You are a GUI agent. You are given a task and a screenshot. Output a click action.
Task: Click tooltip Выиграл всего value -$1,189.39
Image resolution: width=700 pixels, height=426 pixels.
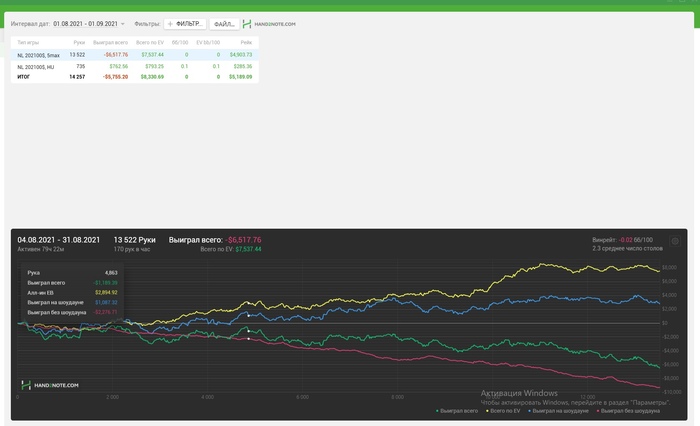pos(105,283)
